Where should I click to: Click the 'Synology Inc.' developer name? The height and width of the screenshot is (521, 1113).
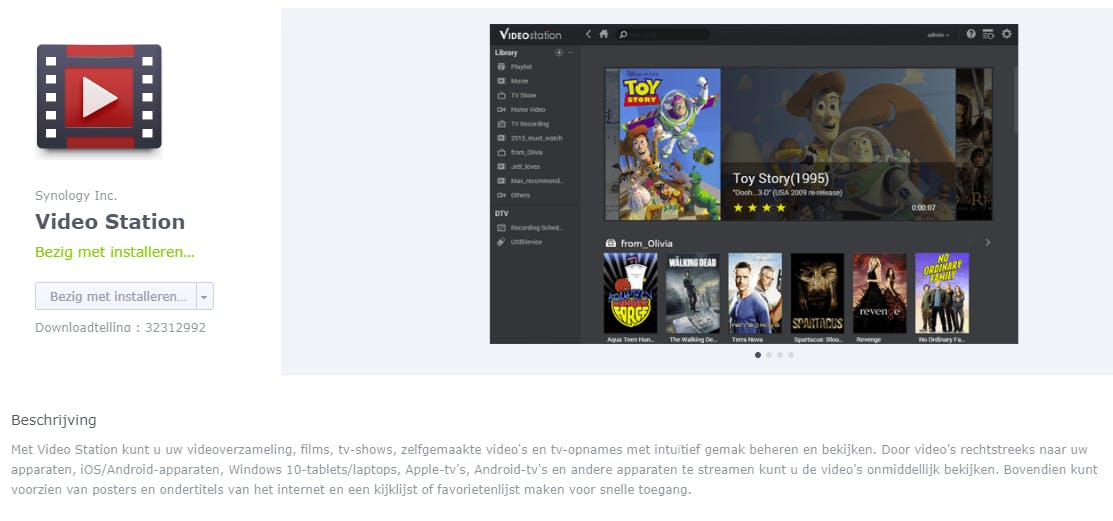pyautogui.click(x=76, y=196)
